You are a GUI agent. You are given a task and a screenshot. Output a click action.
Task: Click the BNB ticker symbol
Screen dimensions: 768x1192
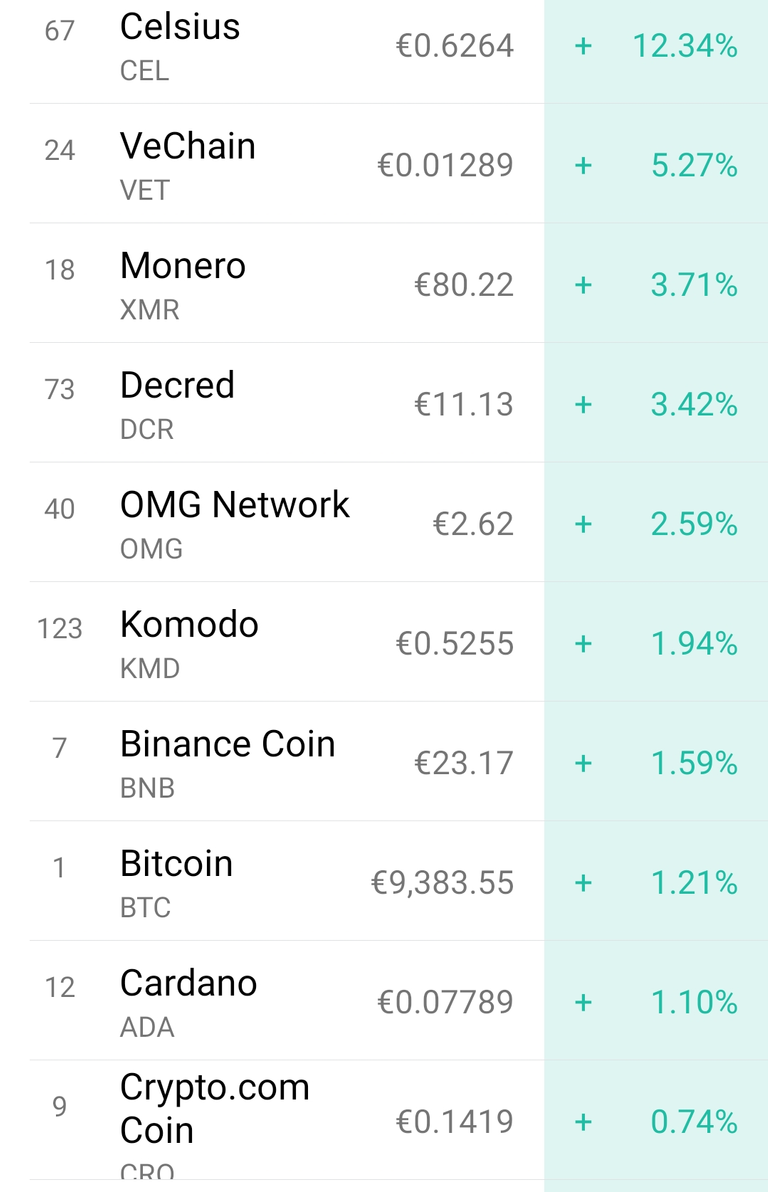pos(148,788)
